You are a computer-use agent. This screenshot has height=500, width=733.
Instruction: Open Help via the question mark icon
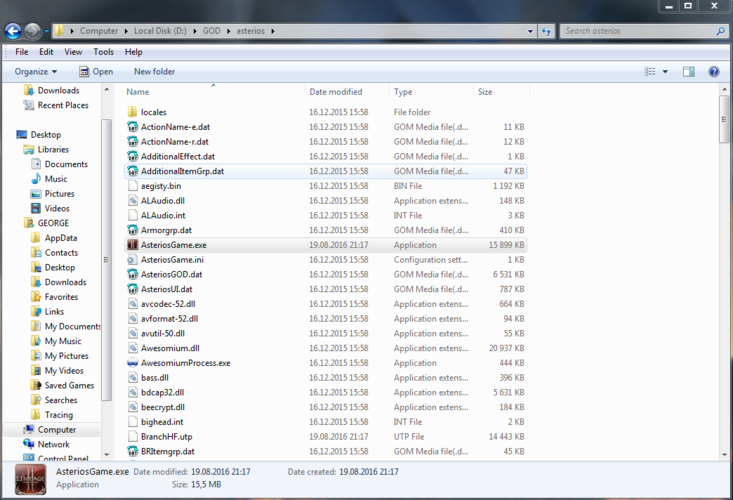(x=713, y=71)
